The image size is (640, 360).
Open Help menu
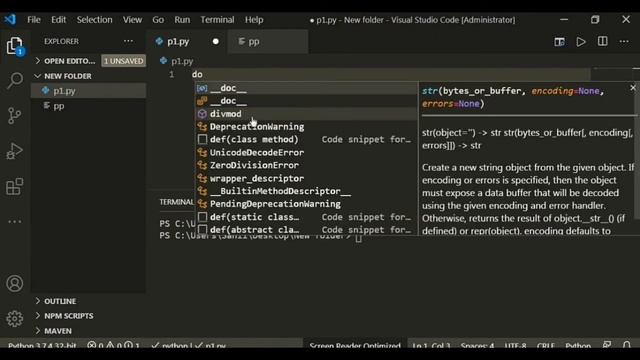(254, 20)
